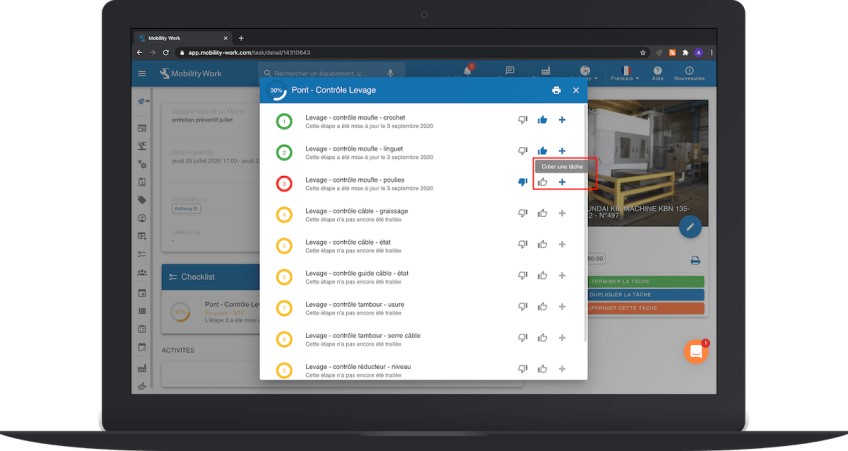Image resolution: width=848 pixels, height=451 pixels.
Task: Open the globe network dropdown in header
Action: pos(586,72)
